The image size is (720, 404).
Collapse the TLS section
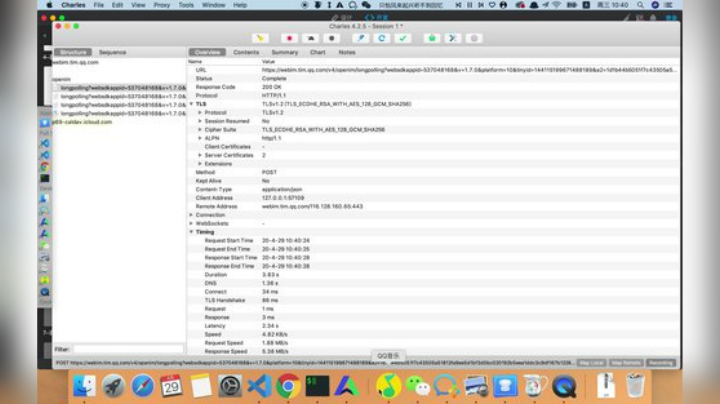(x=191, y=104)
